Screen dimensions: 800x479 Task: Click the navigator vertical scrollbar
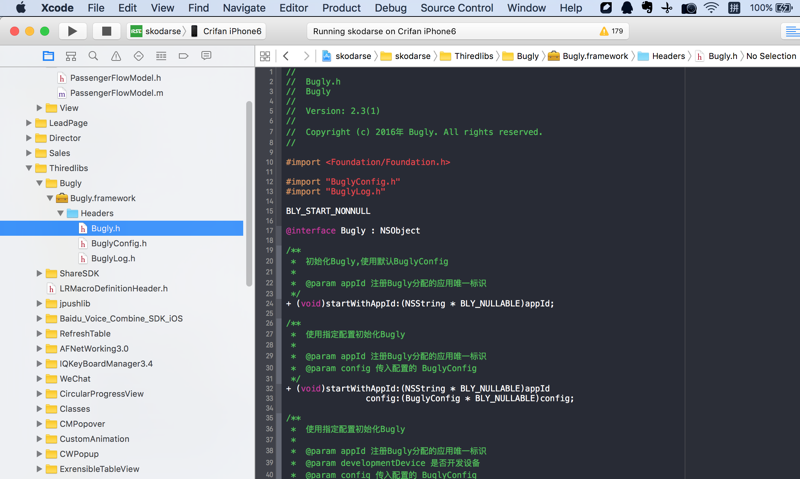(249, 194)
